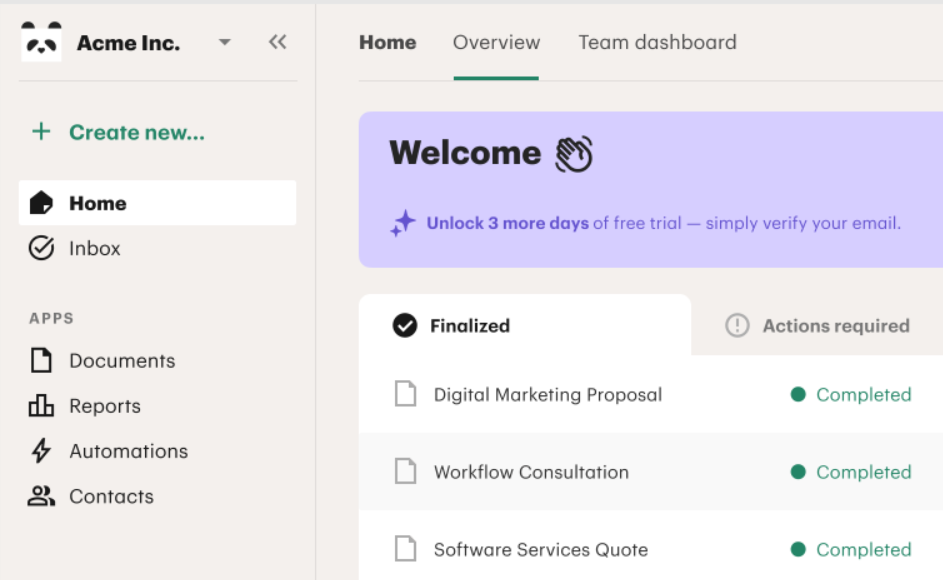Open the Digital Marketing Proposal document
Screen dimensions: 943x580
(547, 394)
